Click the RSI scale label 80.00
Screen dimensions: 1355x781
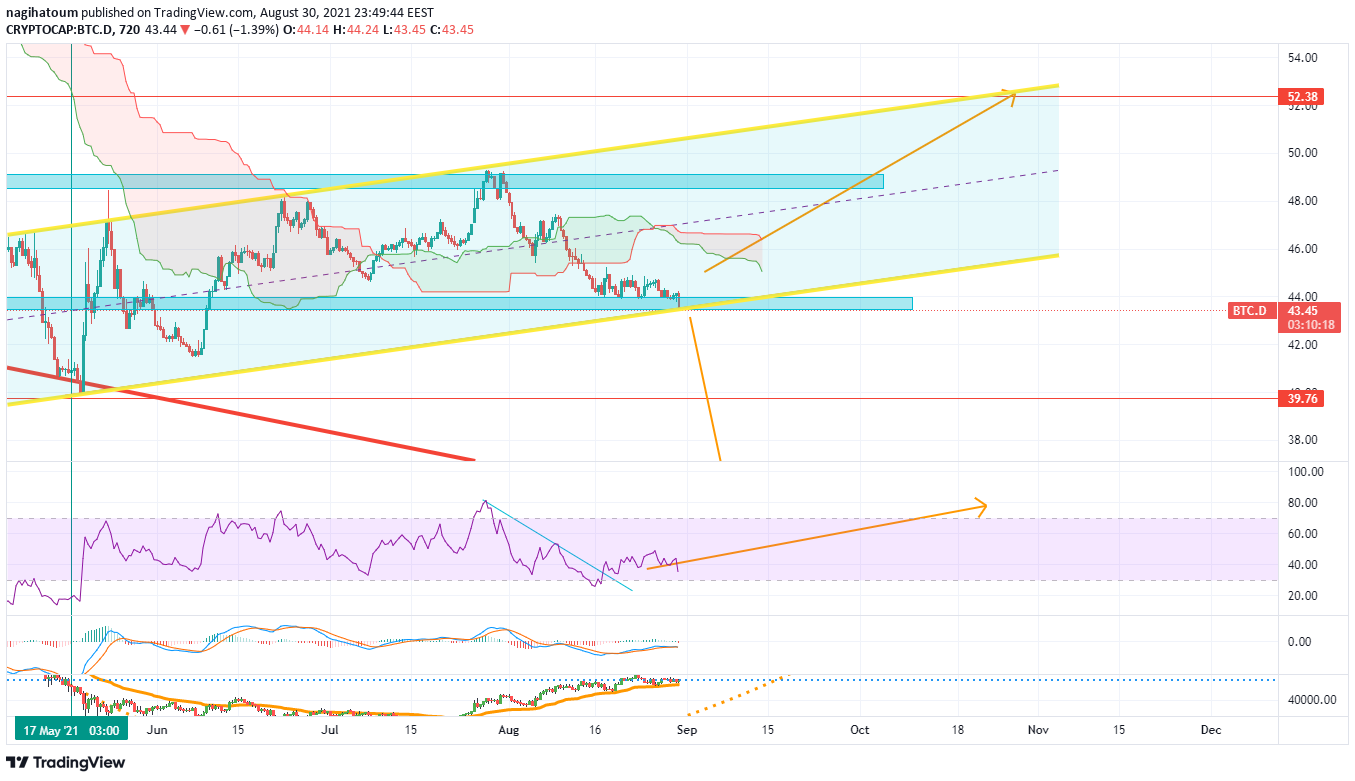pos(1301,503)
